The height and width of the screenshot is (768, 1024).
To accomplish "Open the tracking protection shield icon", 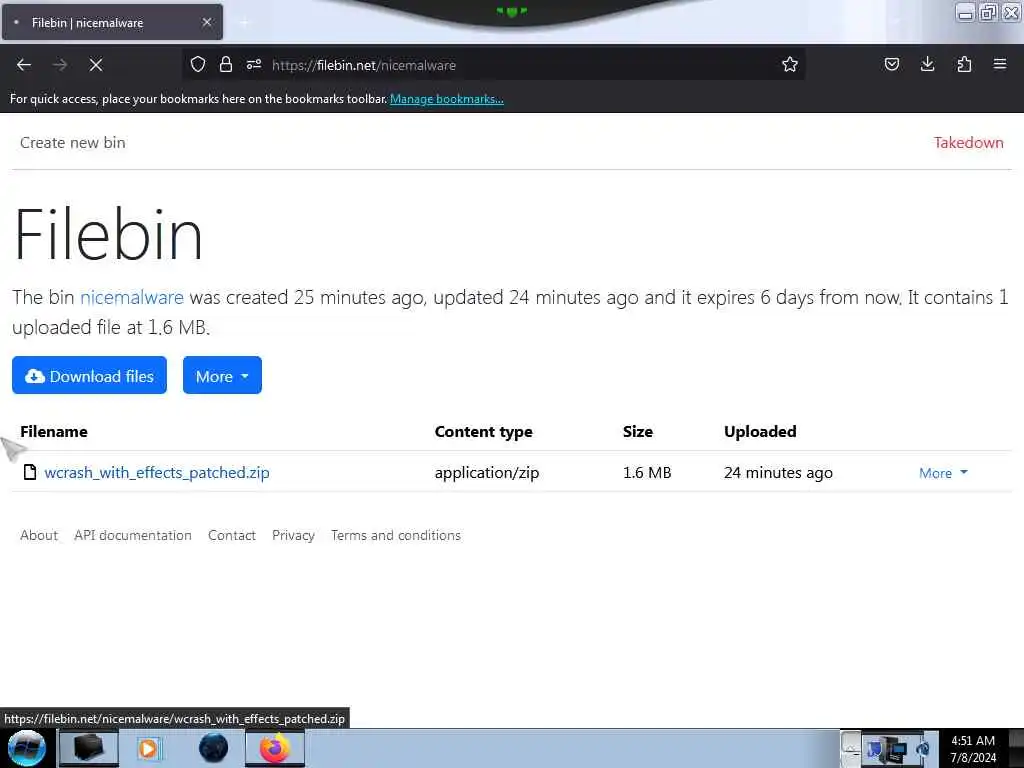I will [198, 64].
